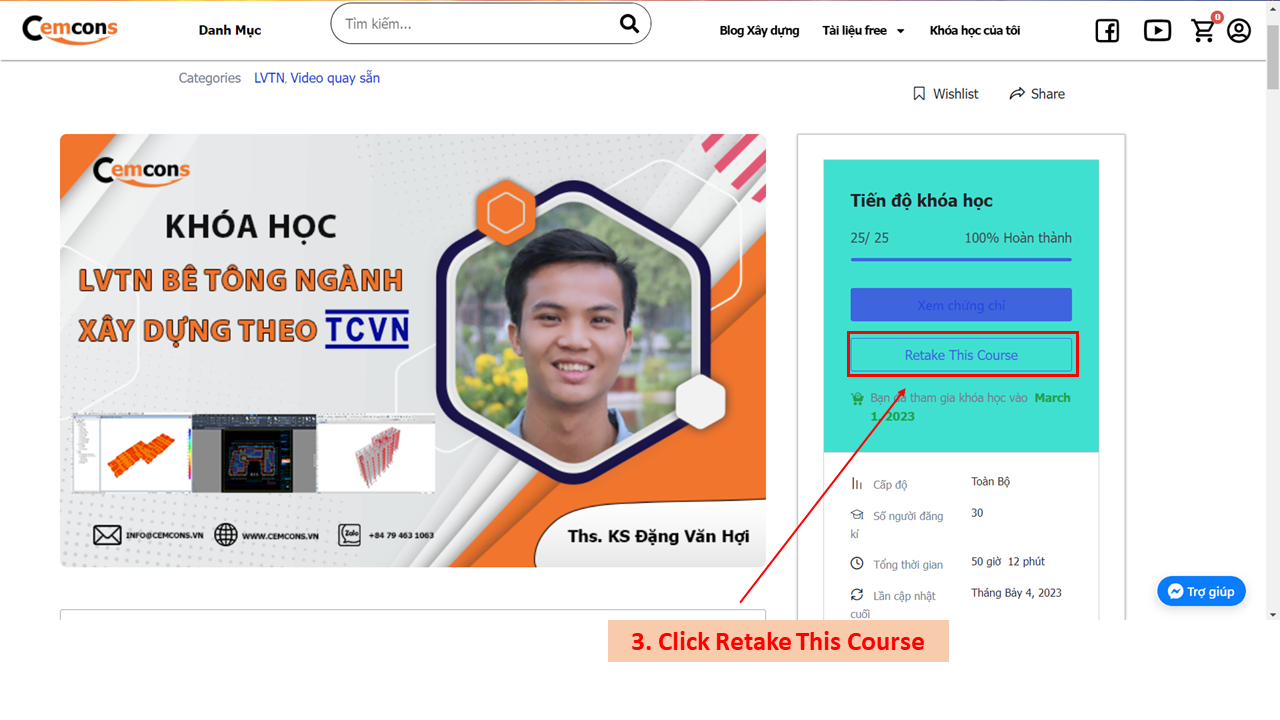This screenshot has width=1280, height=720.
Task: Expand the Tài liệu free dropdown
Action: [x=863, y=31]
